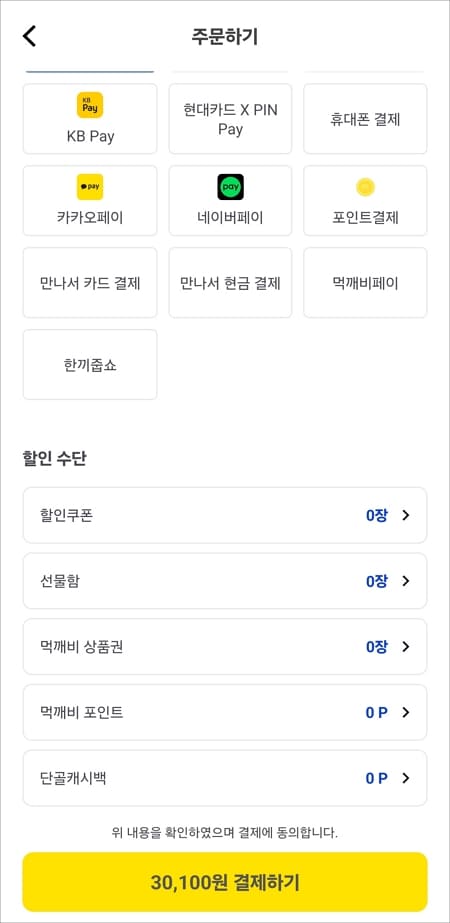450x923 pixels.
Task: Tap the 30,100원 결제하기 button
Action: pyautogui.click(x=225, y=882)
